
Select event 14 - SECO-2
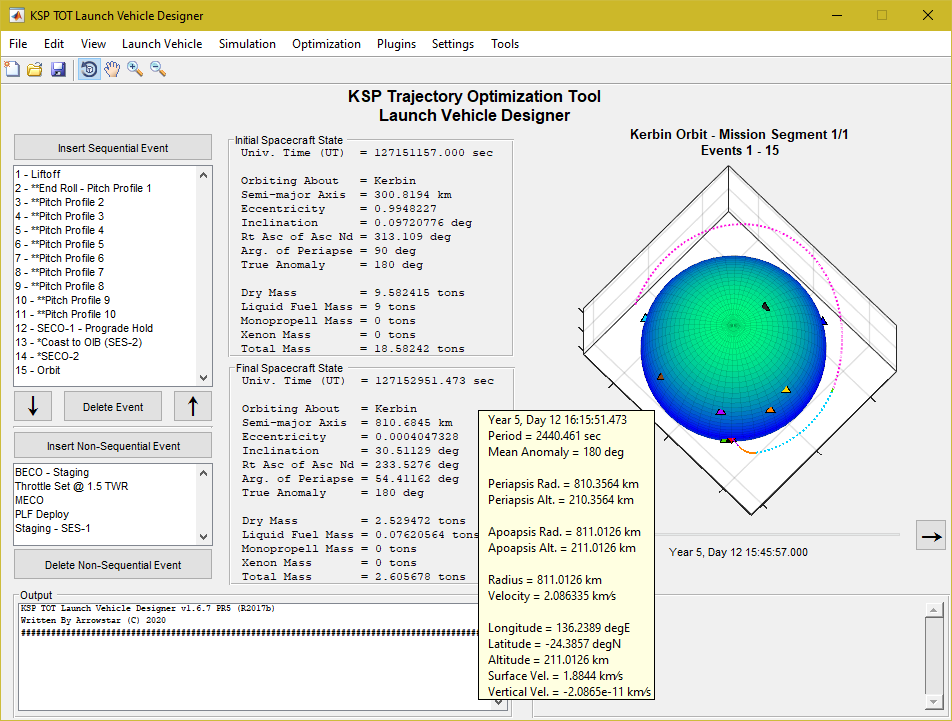point(105,356)
